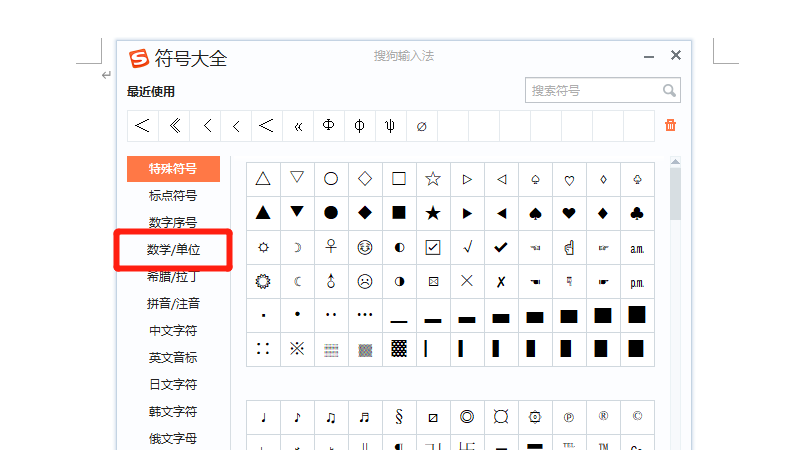Clear recent symbols with the trash icon
The height and width of the screenshot is (450, 800).
click(670, 125)
